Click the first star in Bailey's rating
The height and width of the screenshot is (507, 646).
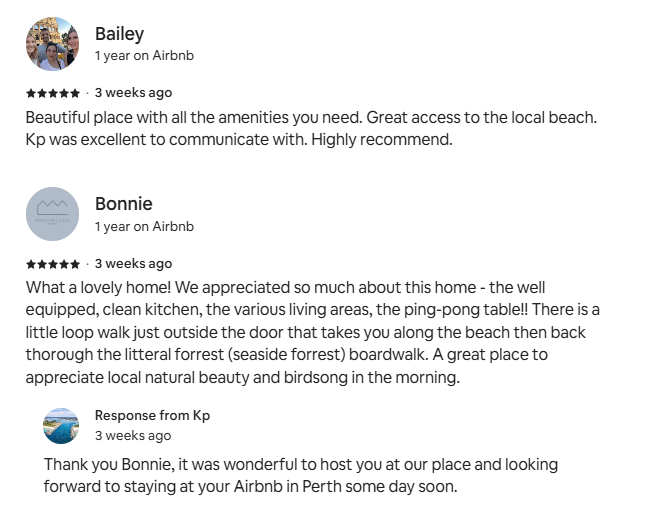point(30,93)
